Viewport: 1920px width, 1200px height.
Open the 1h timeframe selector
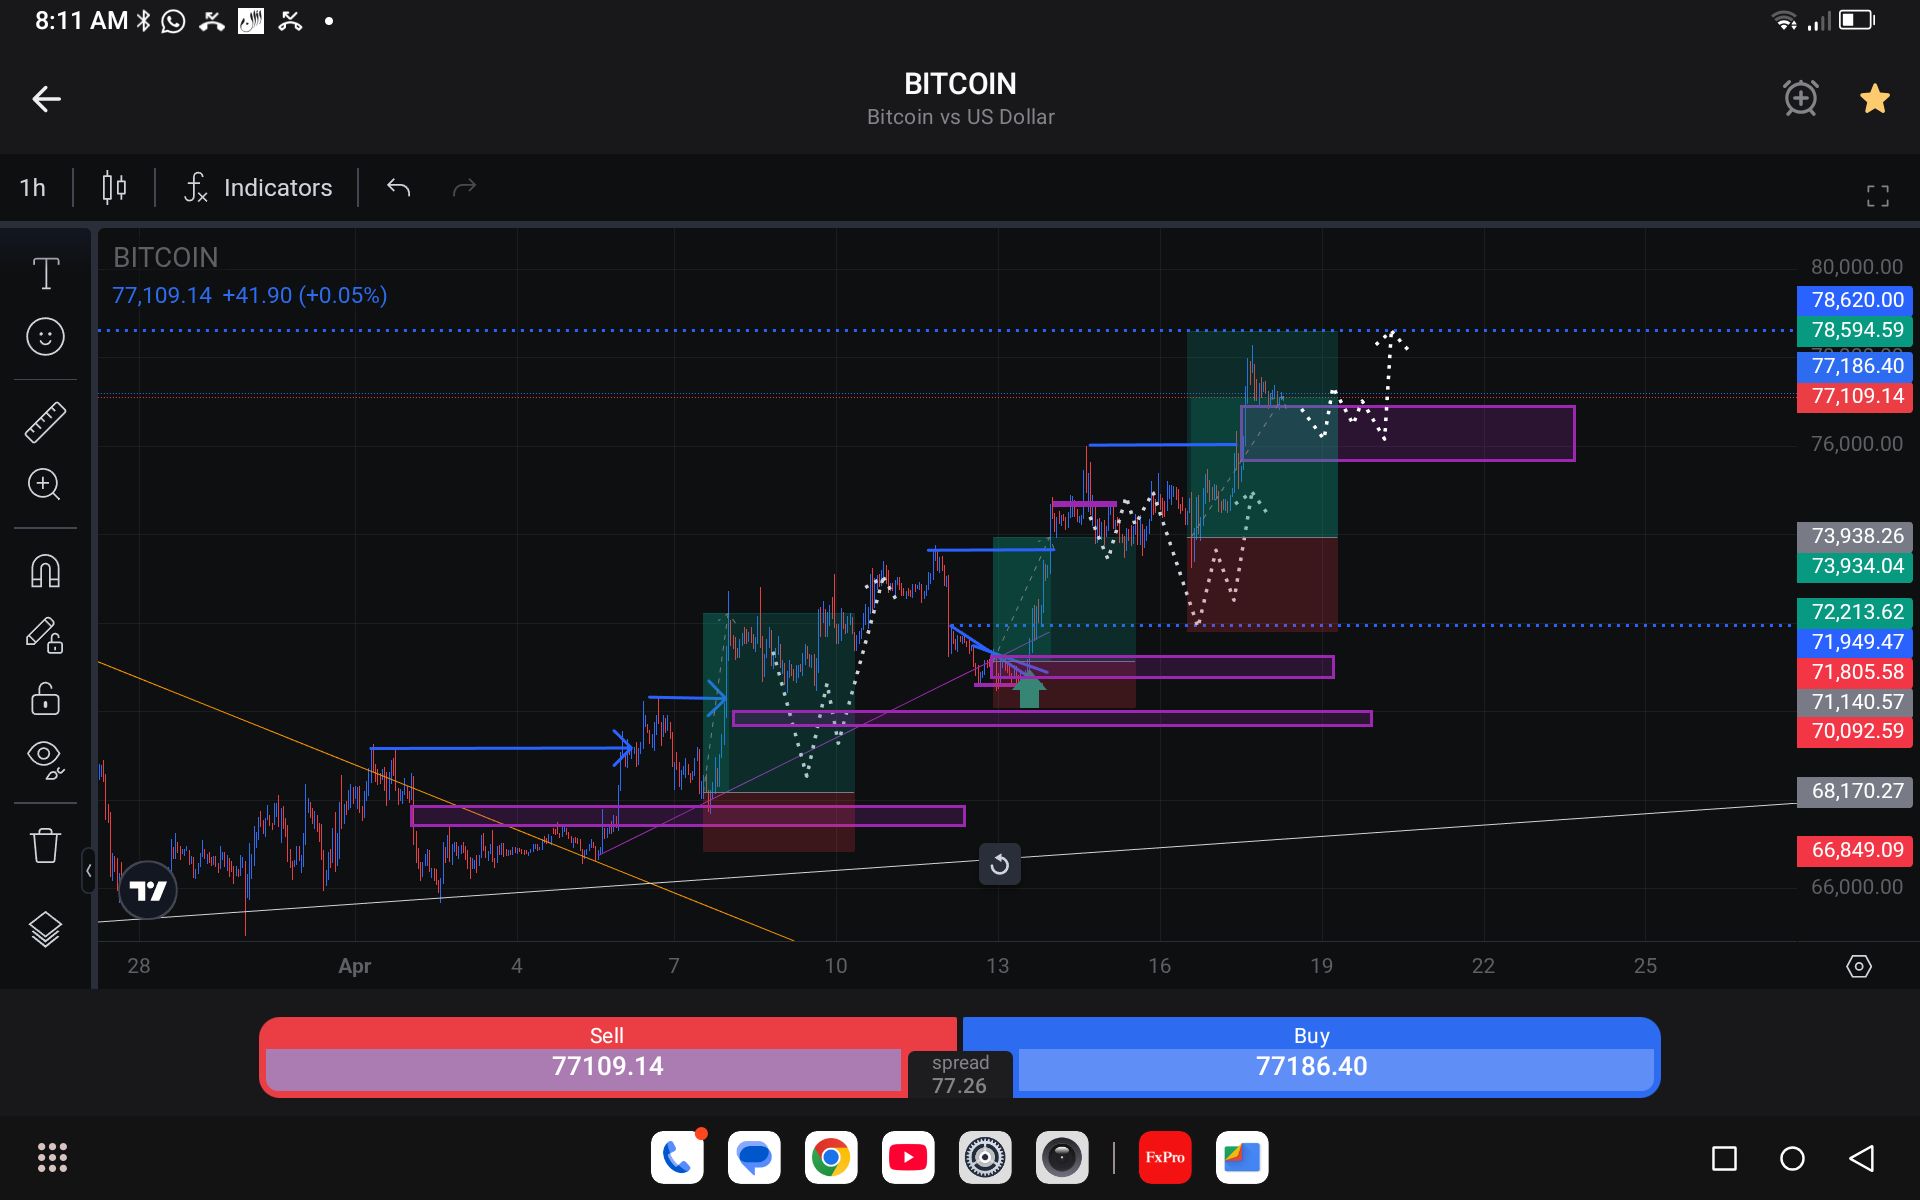[33, 187]
